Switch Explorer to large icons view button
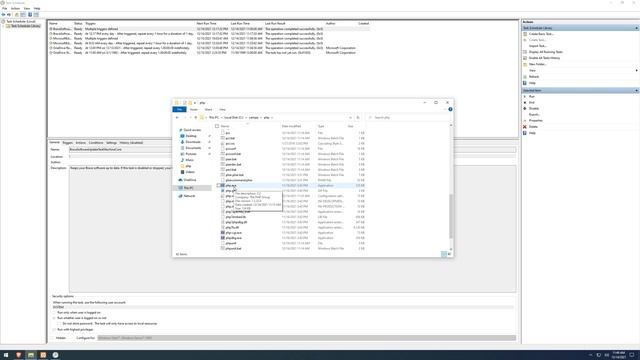 point(449,254)
